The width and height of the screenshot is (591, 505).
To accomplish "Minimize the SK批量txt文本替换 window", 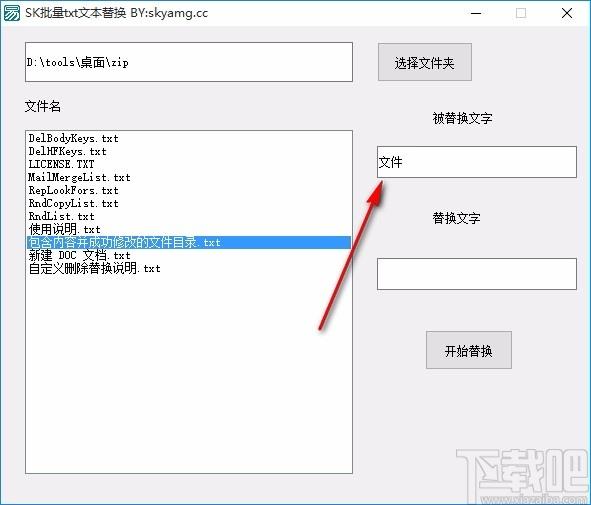I will [476, 13].
